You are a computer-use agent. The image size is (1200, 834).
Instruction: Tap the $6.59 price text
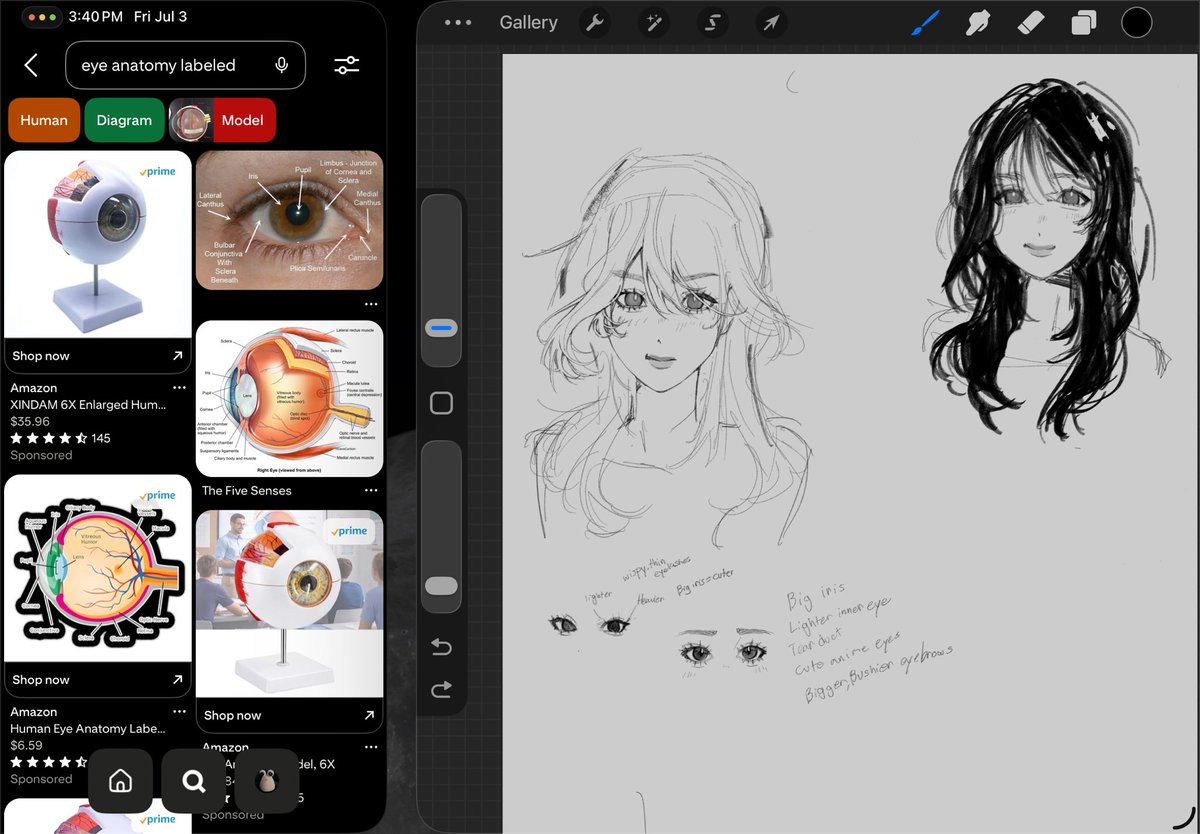point(26,745)
